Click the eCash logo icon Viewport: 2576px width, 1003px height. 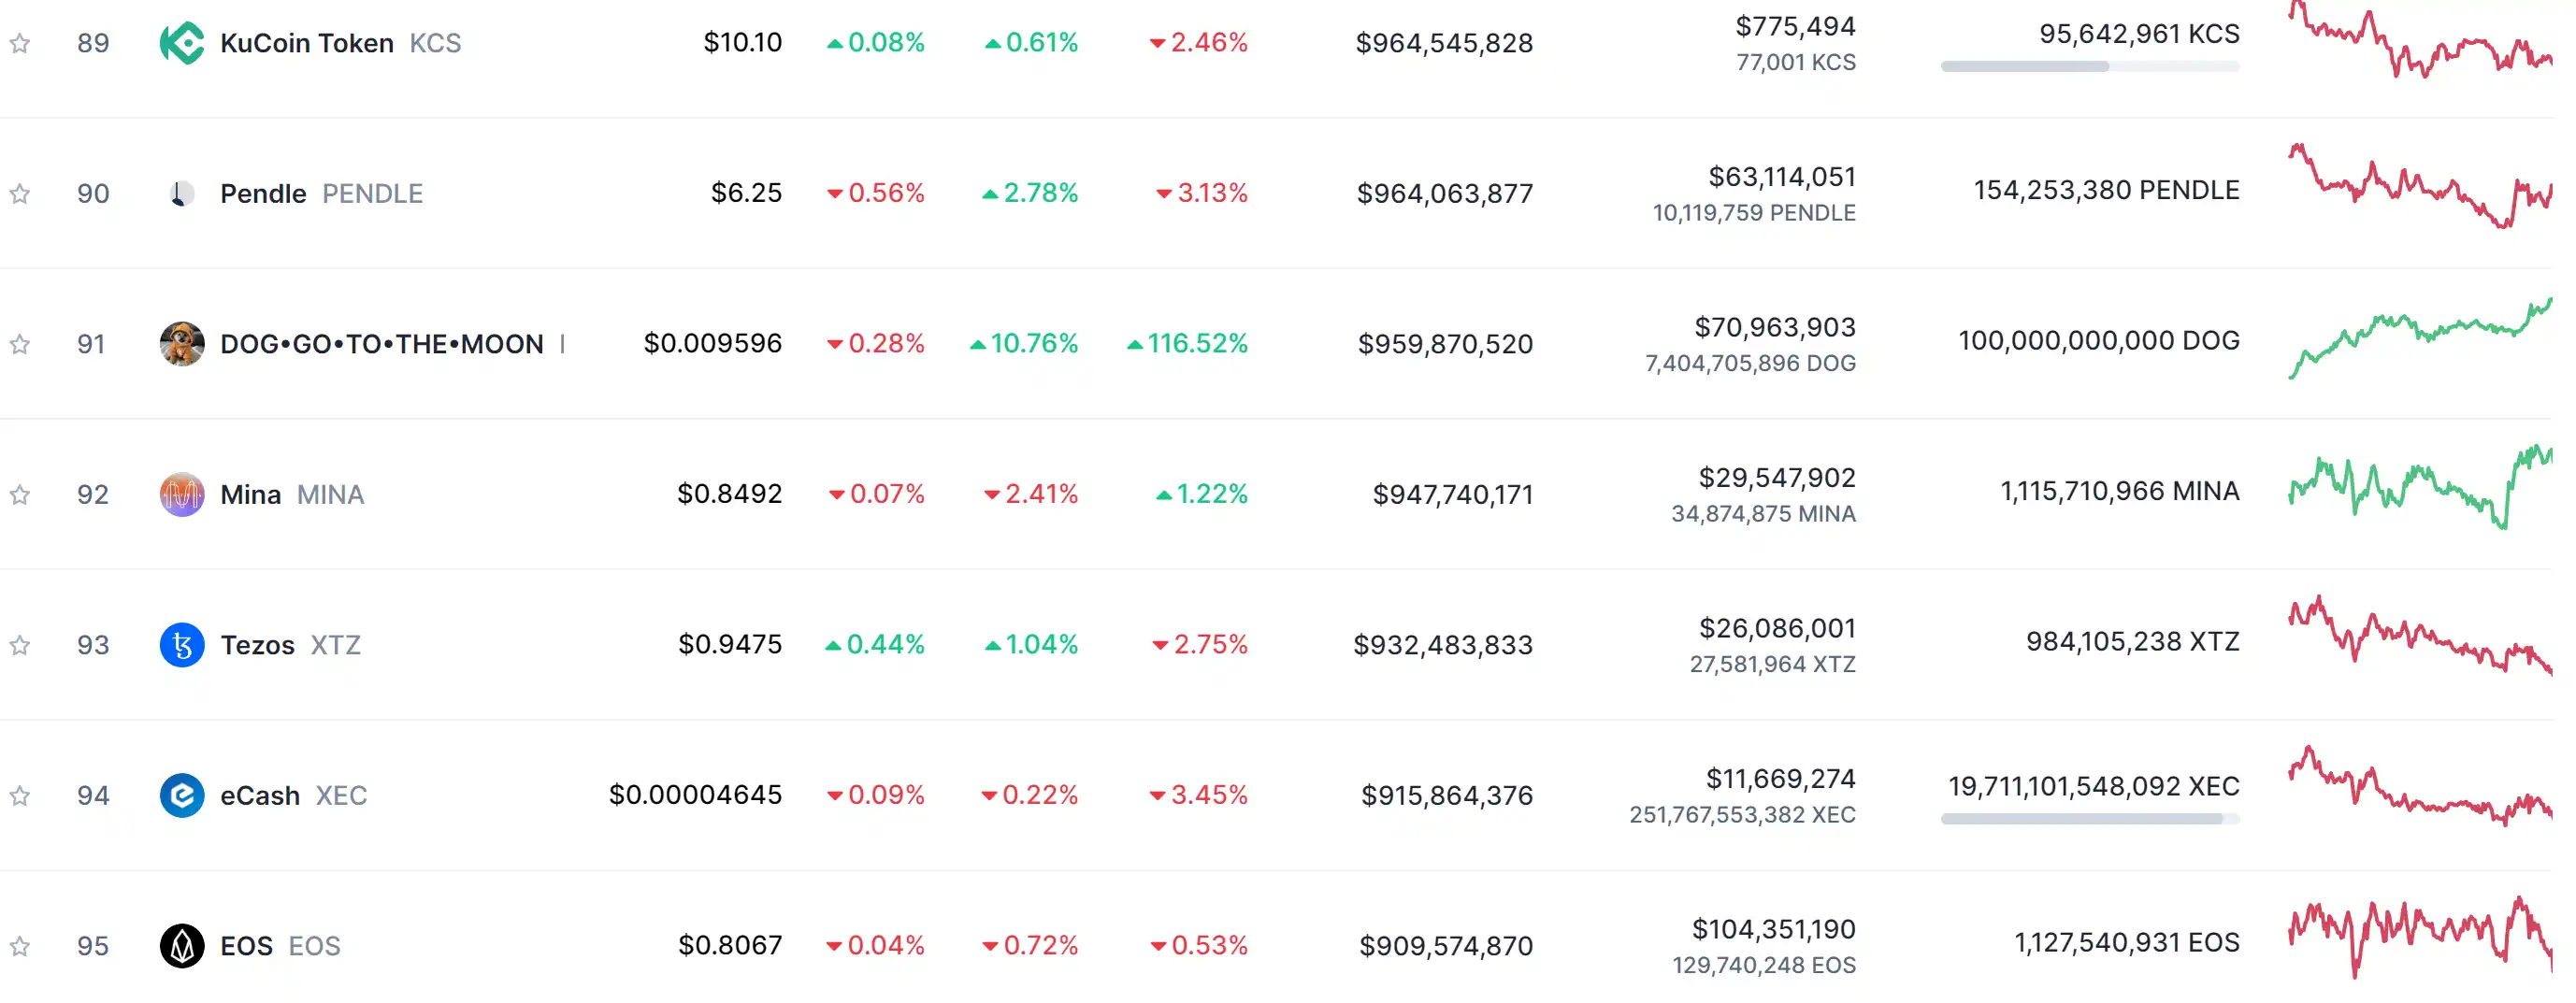point(182,795)
